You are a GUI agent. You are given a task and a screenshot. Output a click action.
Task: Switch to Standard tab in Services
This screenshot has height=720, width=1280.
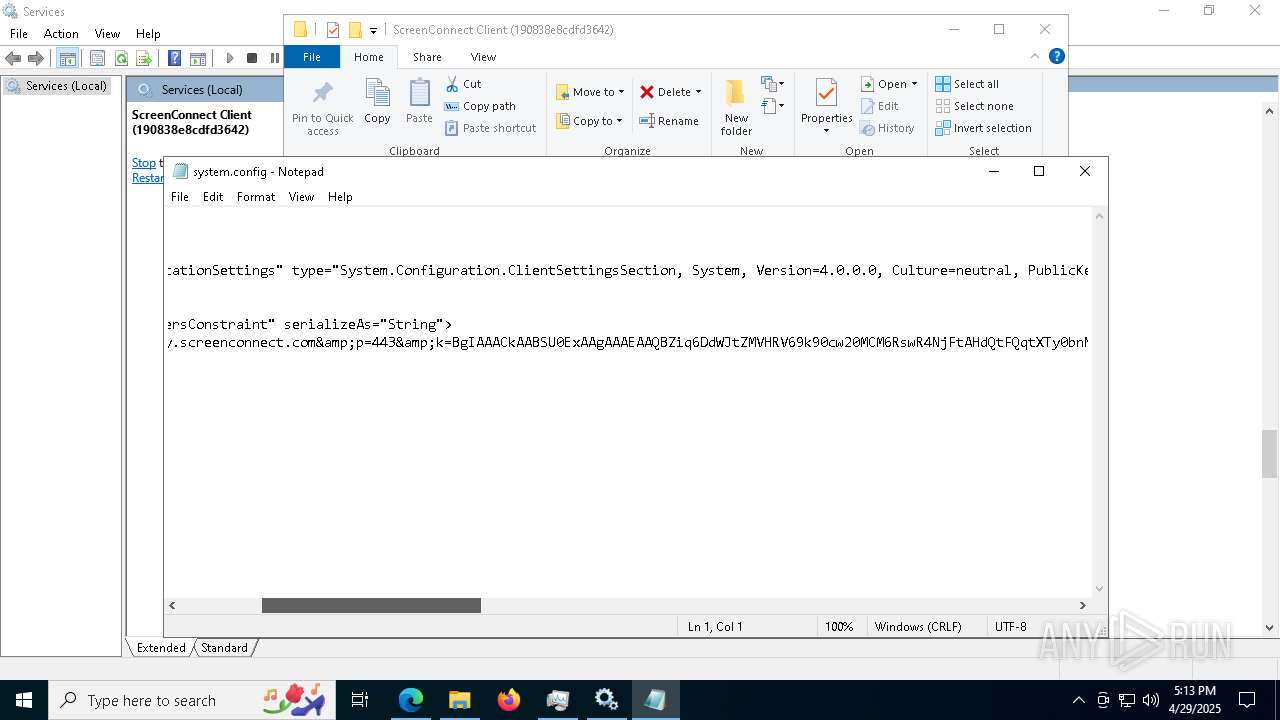(x=224, y=648)
